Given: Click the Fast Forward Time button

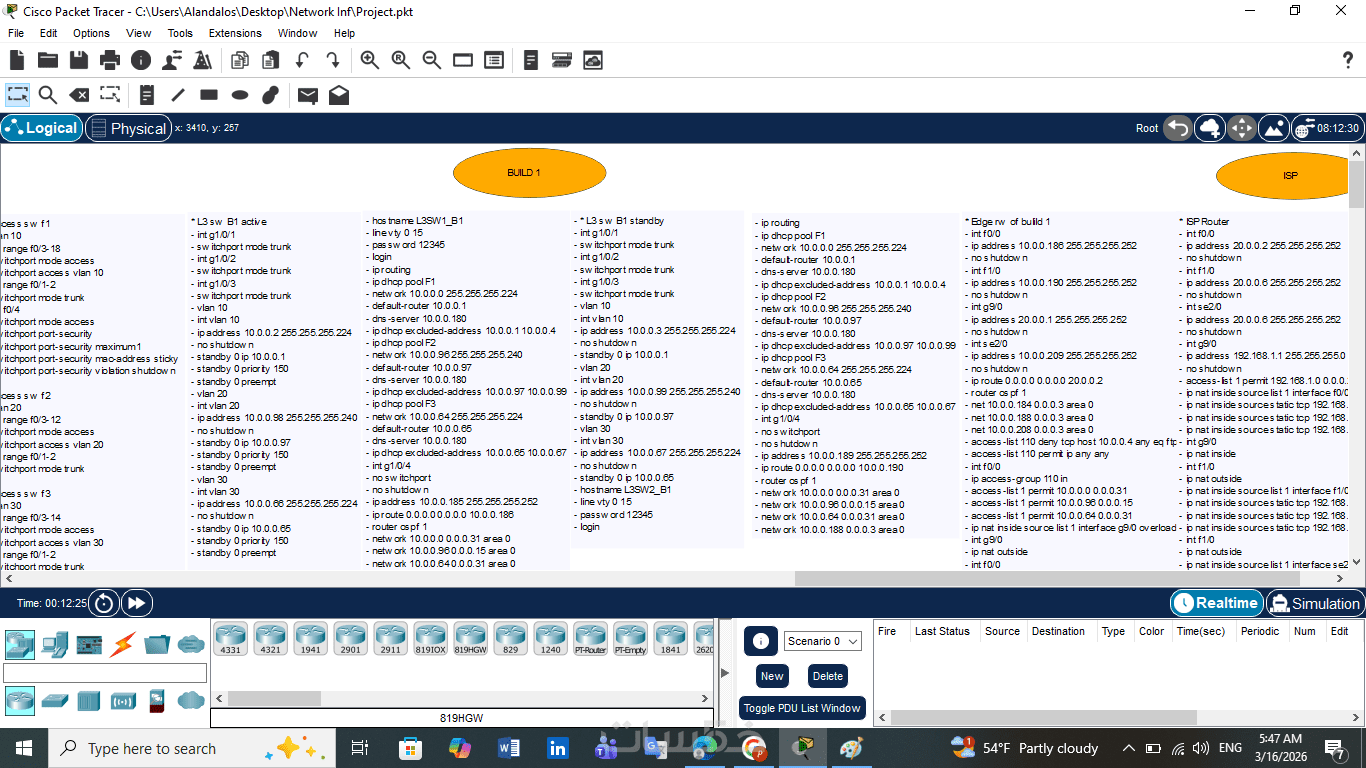Looking at the screenshot, I should coord(137,603).
